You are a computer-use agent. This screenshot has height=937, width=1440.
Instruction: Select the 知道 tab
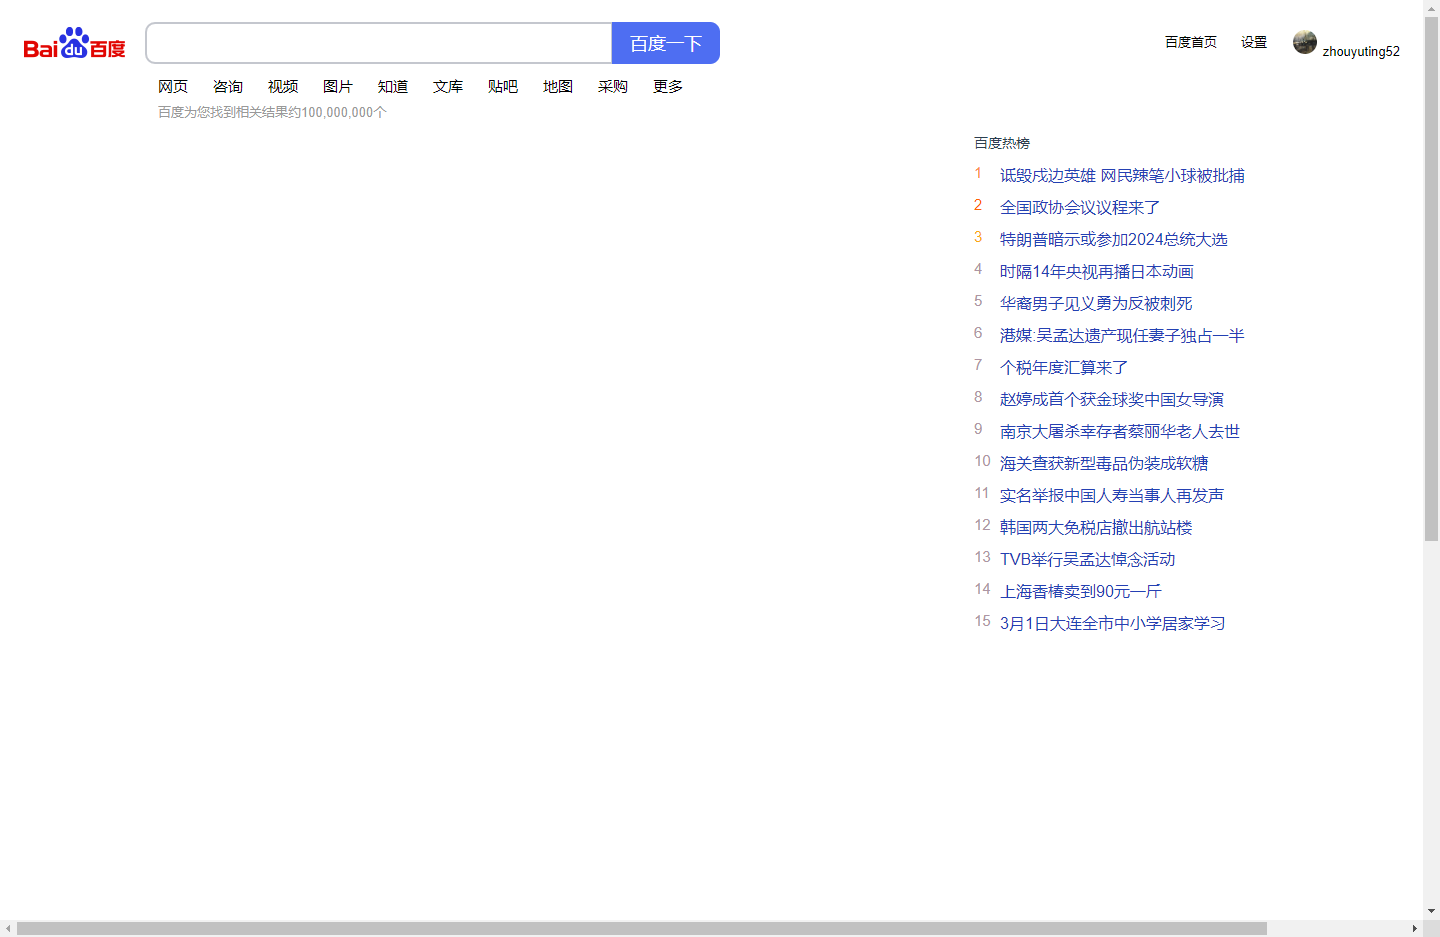pyautogui.click(x=393, y=86)
